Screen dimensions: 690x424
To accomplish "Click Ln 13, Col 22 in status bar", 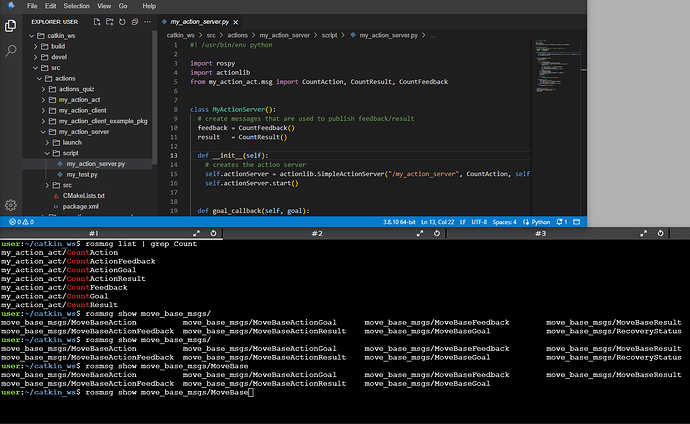I will coord(437,222).
